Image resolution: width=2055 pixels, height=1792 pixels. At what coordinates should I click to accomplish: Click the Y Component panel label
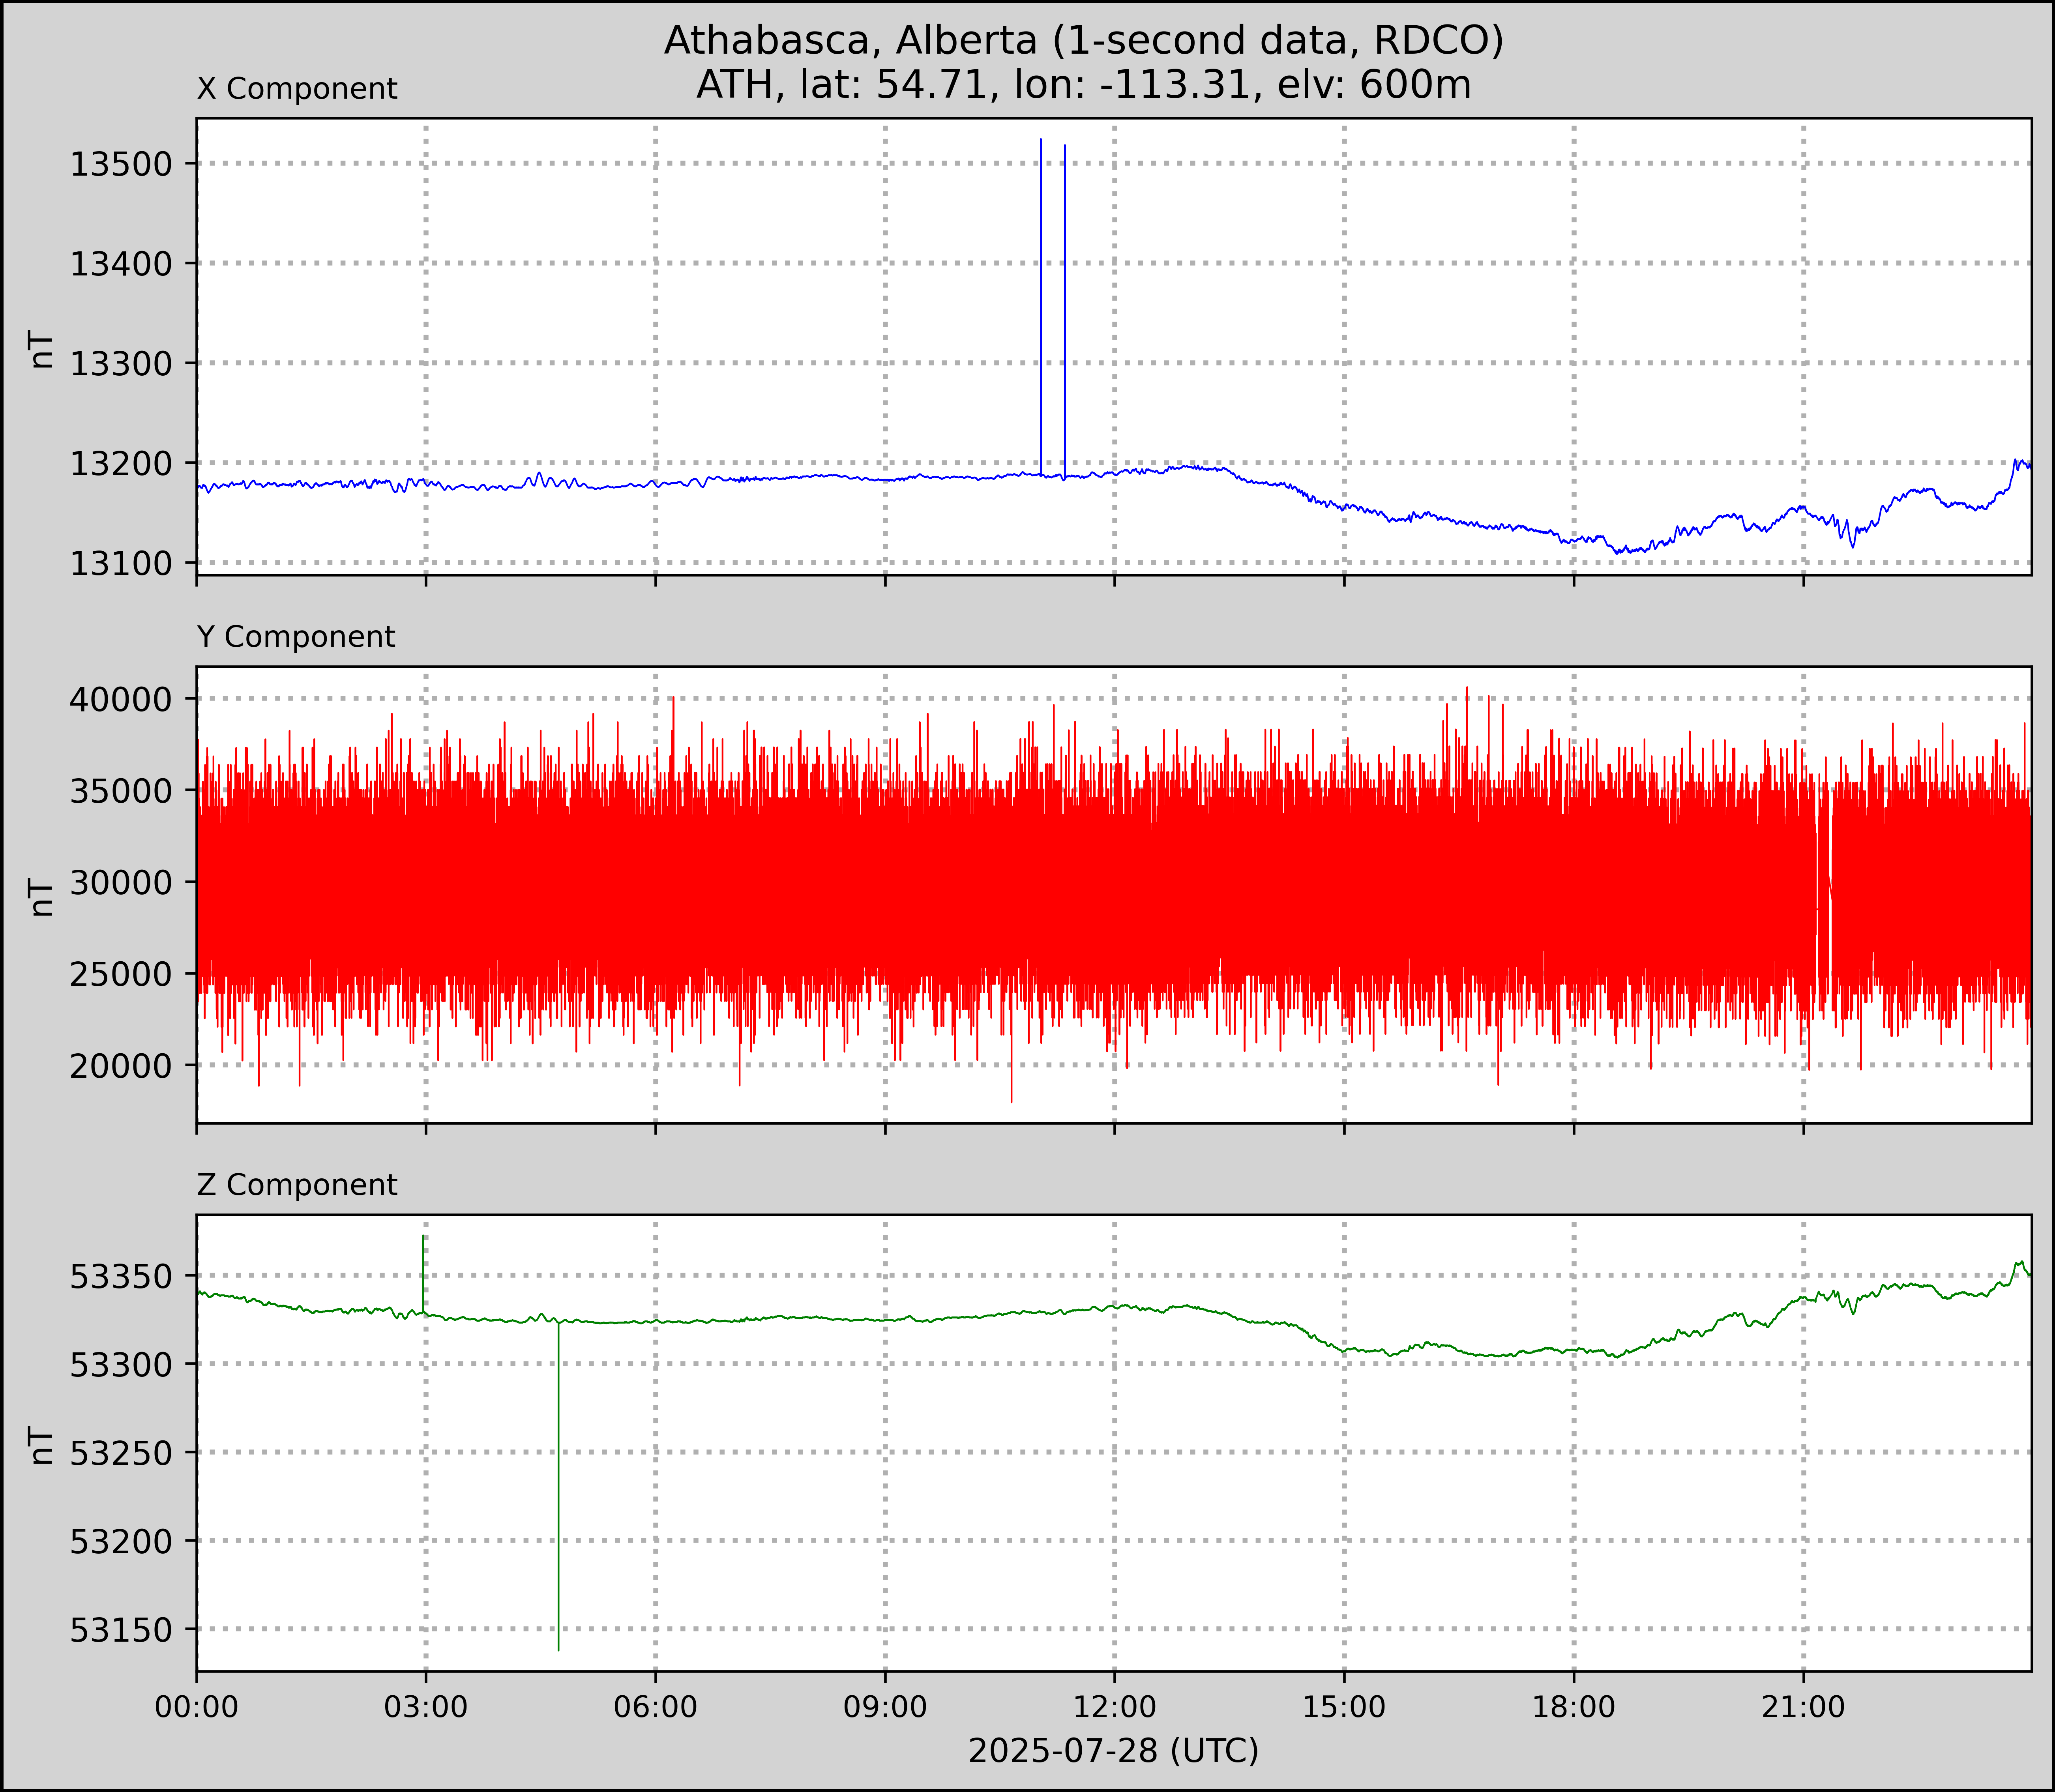pos(296,637)
